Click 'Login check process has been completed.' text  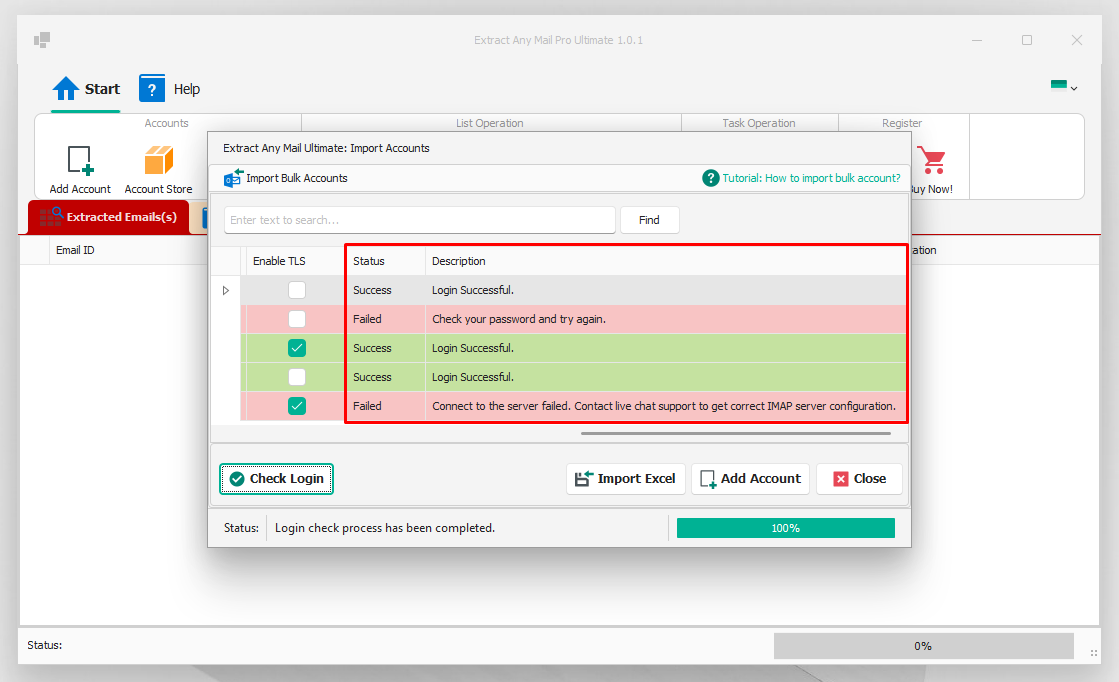(385, 528)
